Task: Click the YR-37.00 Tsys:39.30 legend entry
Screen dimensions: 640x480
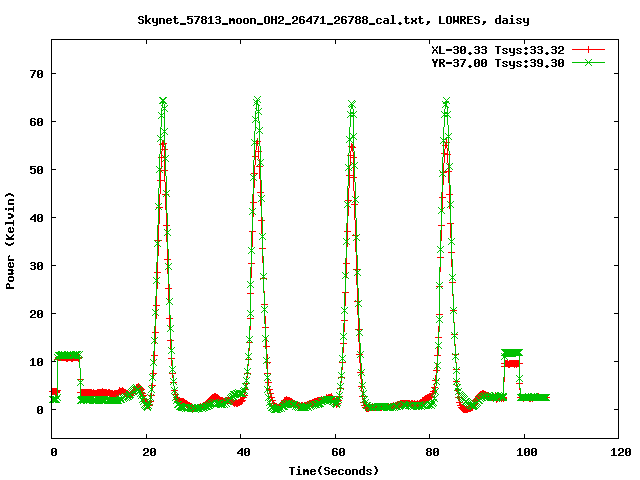Action: click(x=498, y=63)
